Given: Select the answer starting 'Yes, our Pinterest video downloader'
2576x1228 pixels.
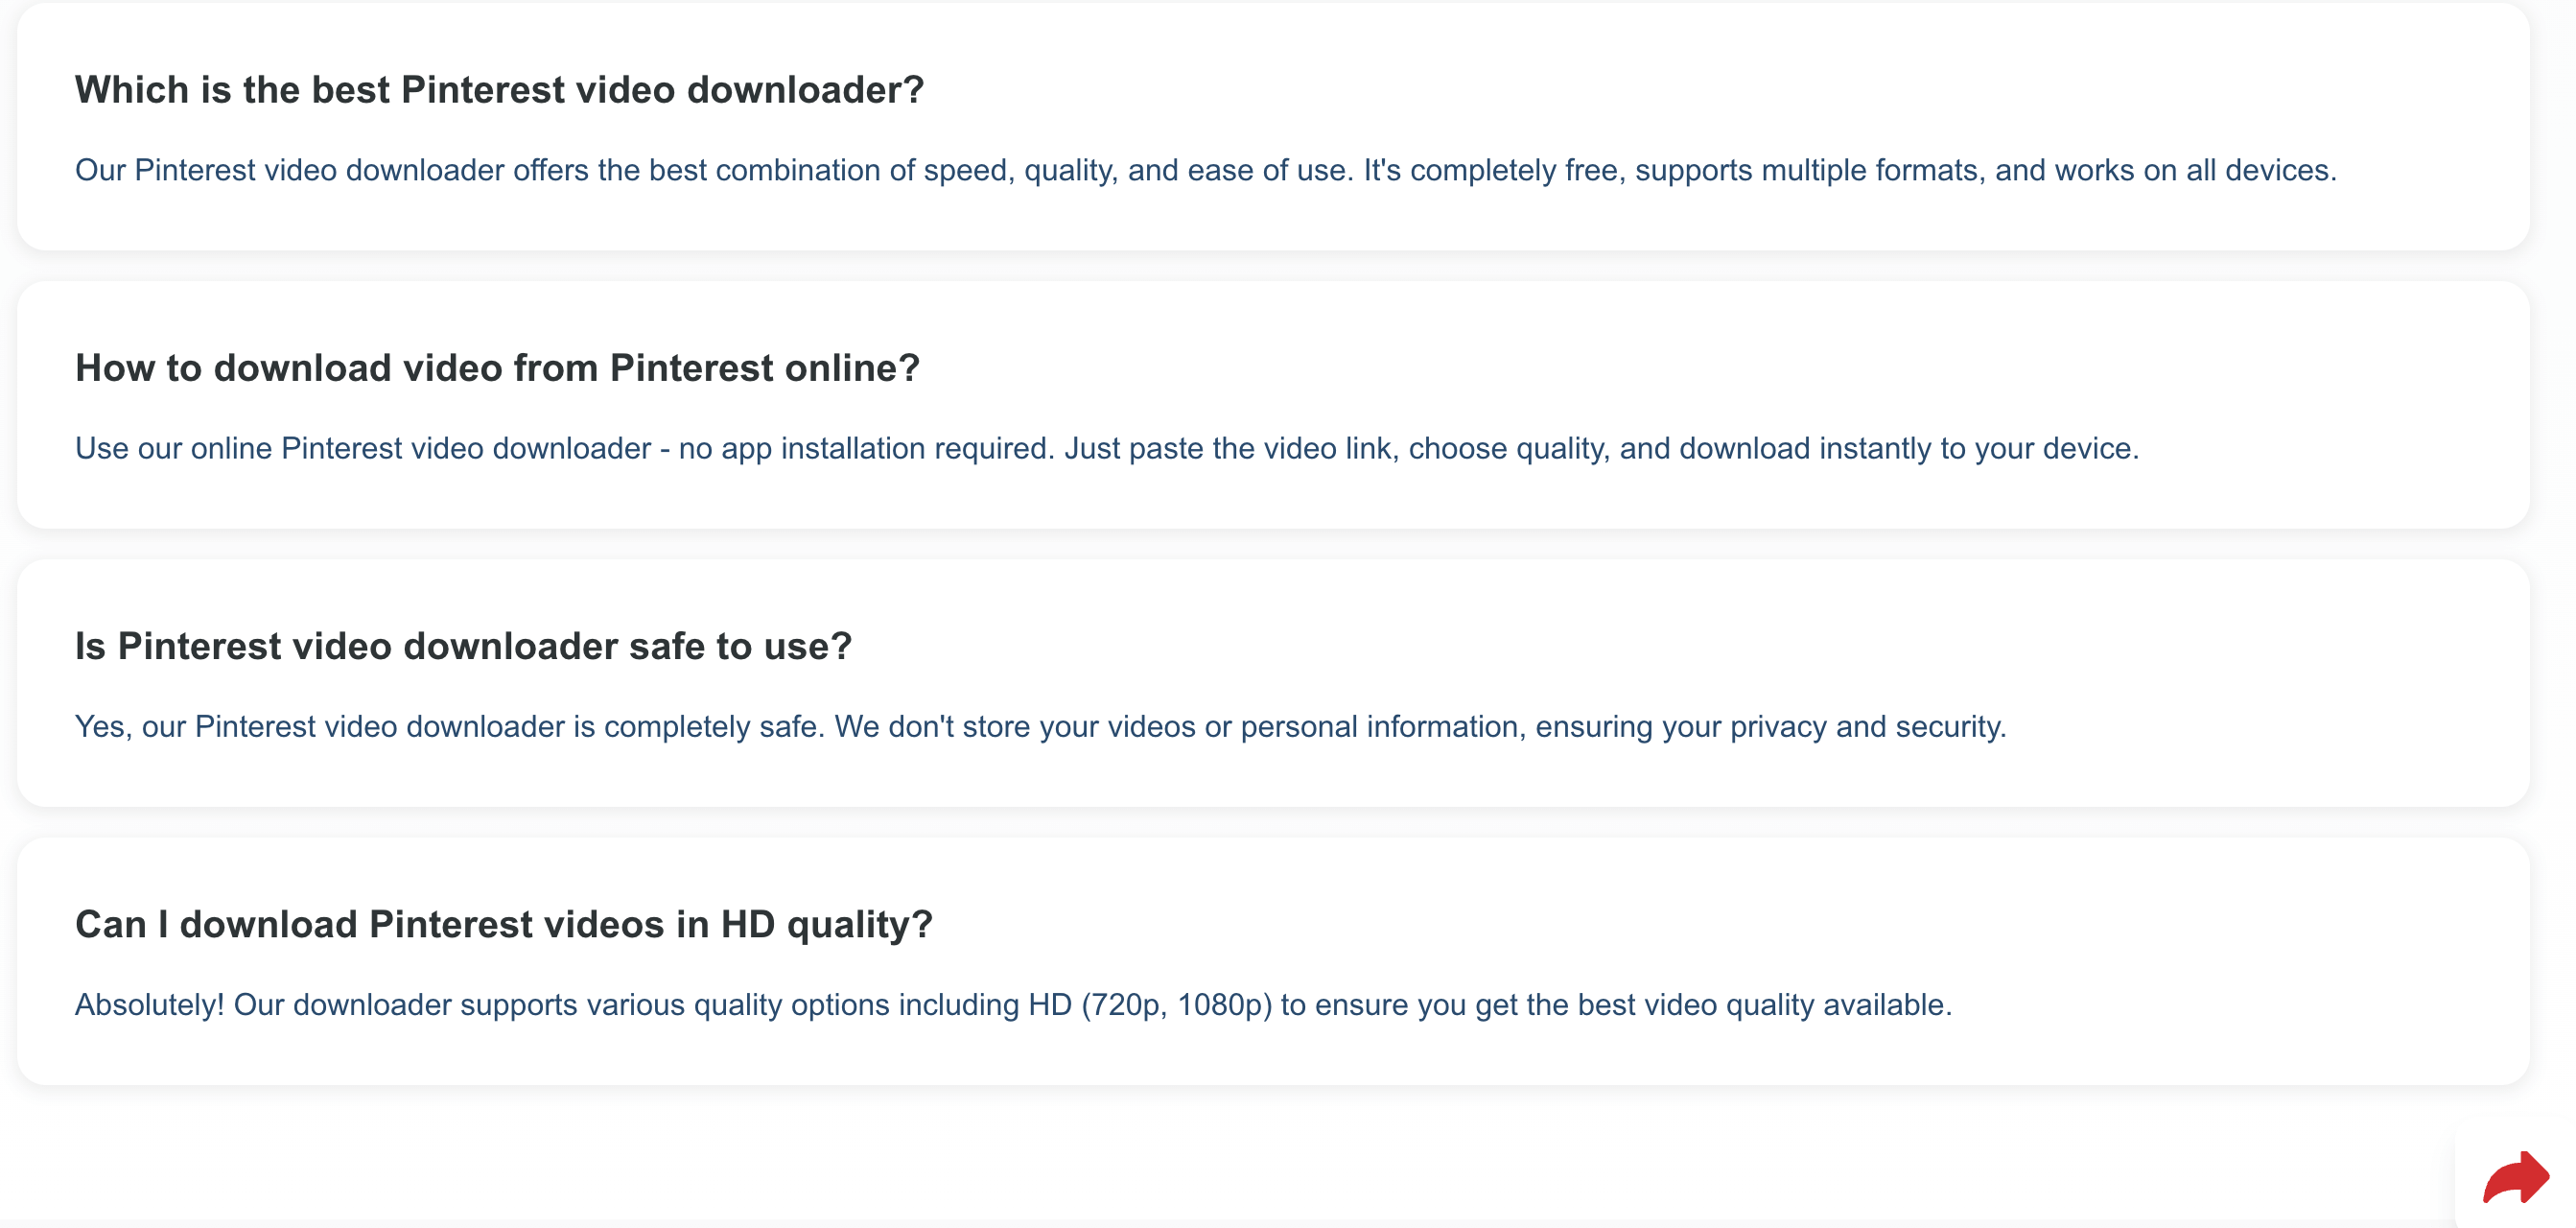Looking at the screenshot, I should pyautogui.click(x=1040, y=726).
